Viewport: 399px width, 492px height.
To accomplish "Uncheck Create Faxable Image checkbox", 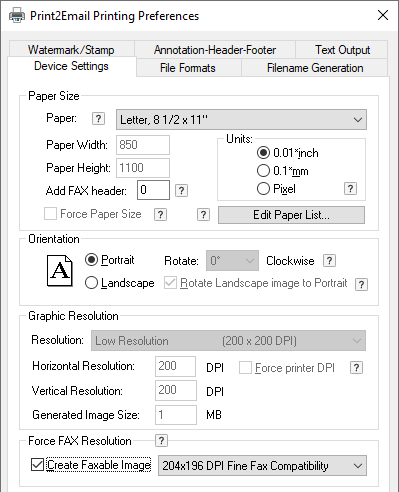I will [x=37, y=465].
